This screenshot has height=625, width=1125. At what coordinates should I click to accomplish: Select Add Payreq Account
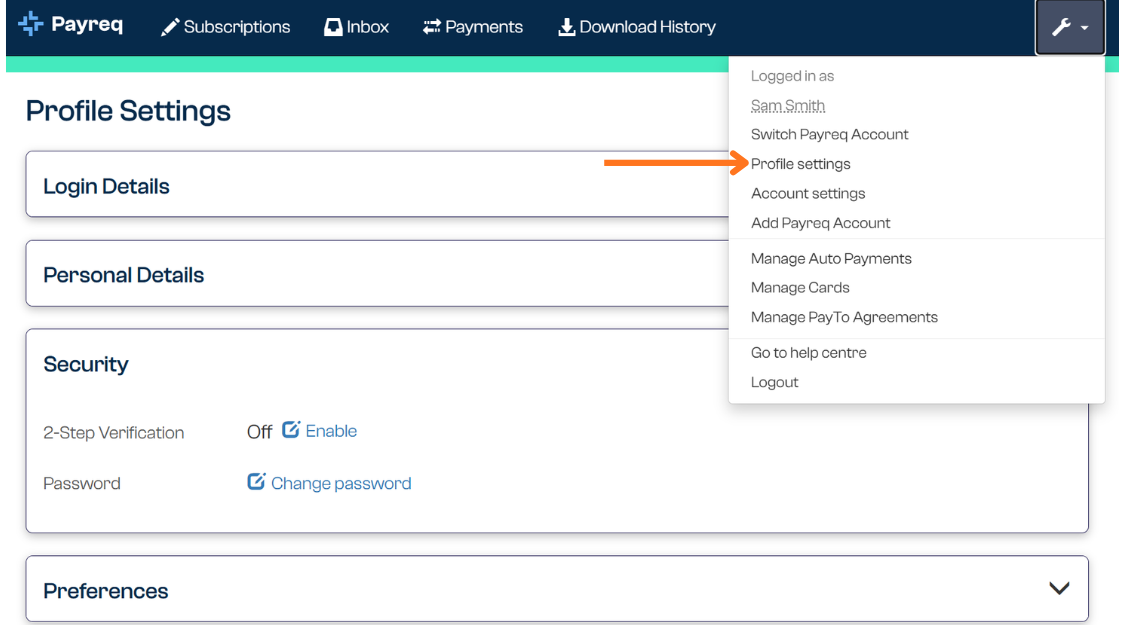821,223
